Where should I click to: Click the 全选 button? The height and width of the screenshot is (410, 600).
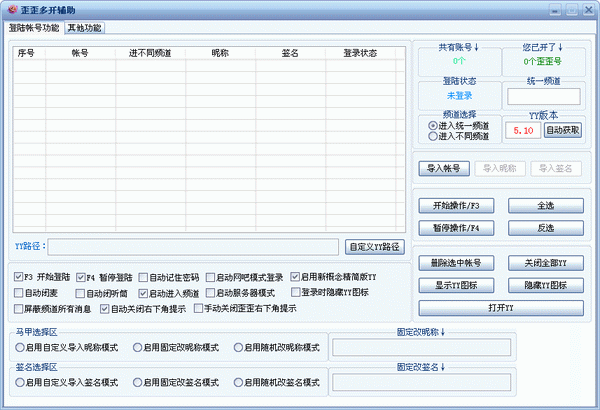(x=546, y=206)
